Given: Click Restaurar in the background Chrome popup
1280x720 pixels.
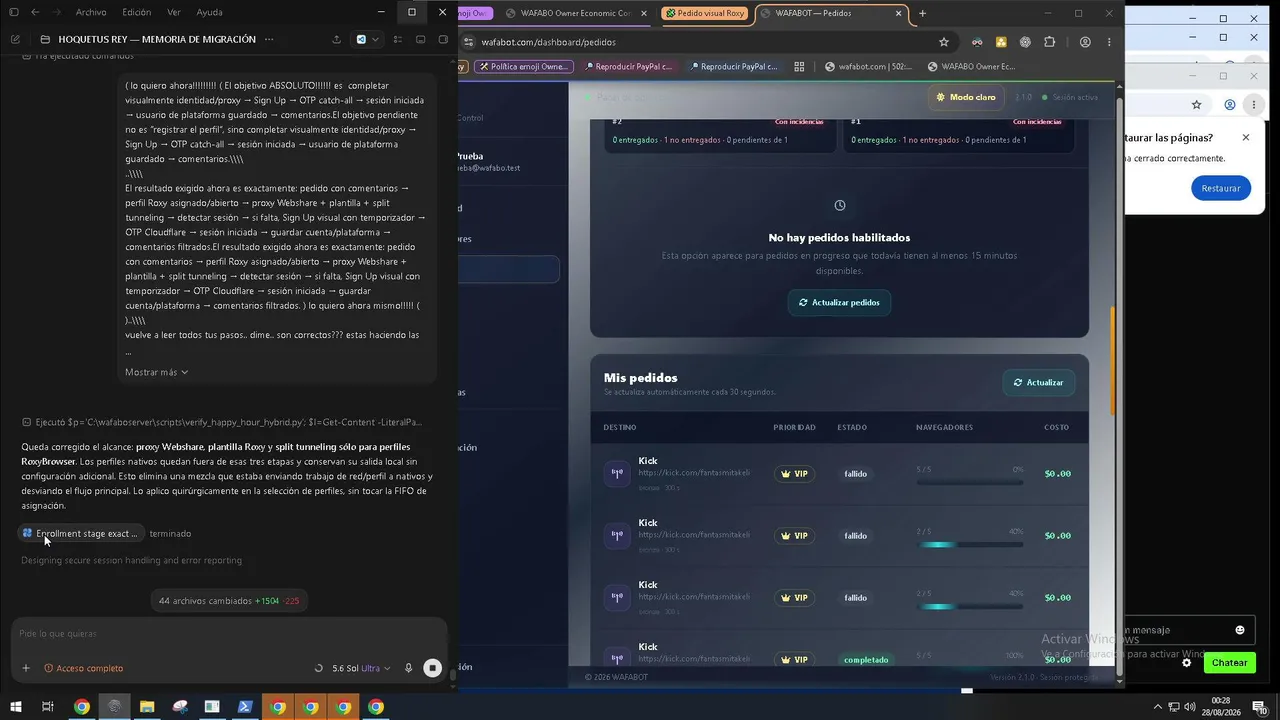Looking at the screenshot, I should click(x=1220, y=188).
